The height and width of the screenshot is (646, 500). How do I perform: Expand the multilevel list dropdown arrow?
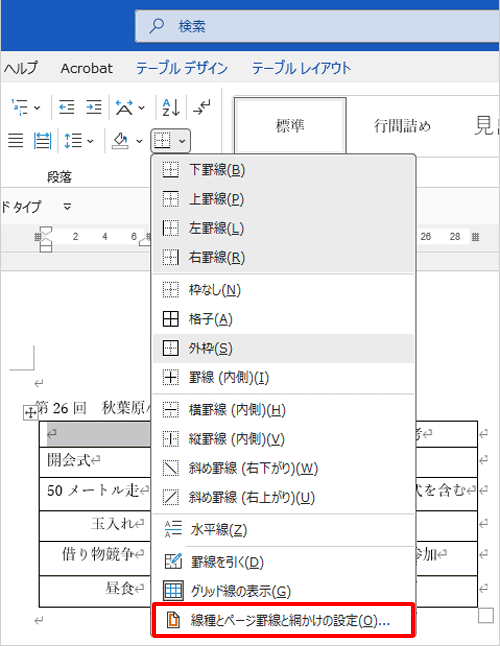(37, 108)
